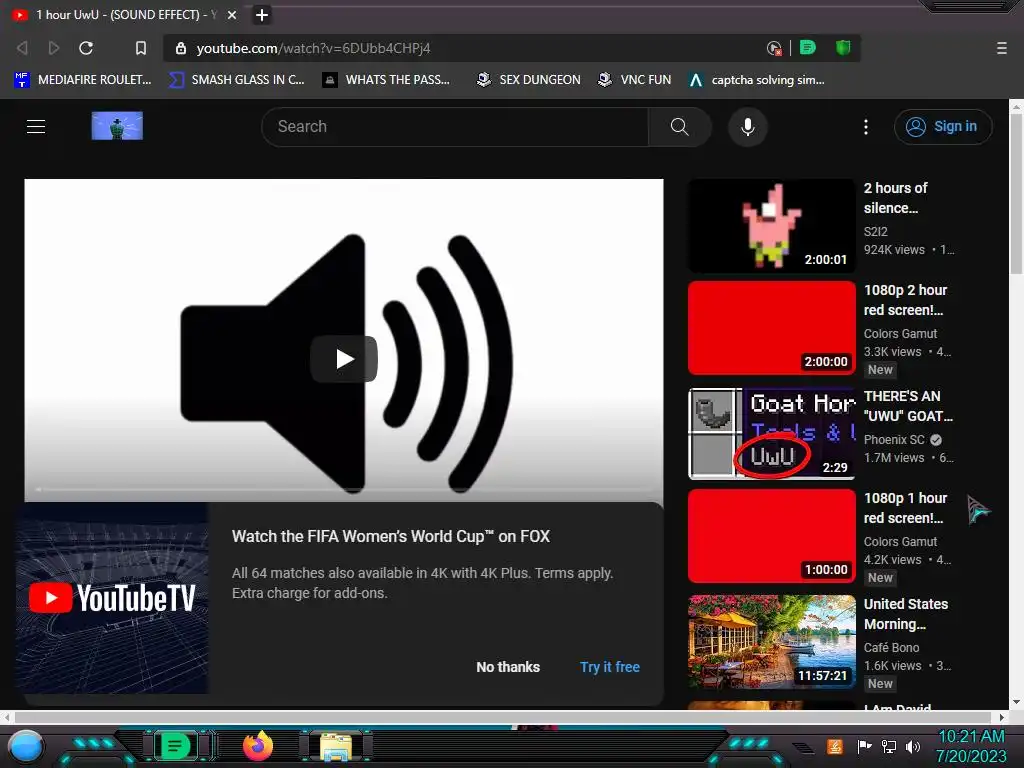Click the blocked media indicator icon in address bar

pos(774,48)
